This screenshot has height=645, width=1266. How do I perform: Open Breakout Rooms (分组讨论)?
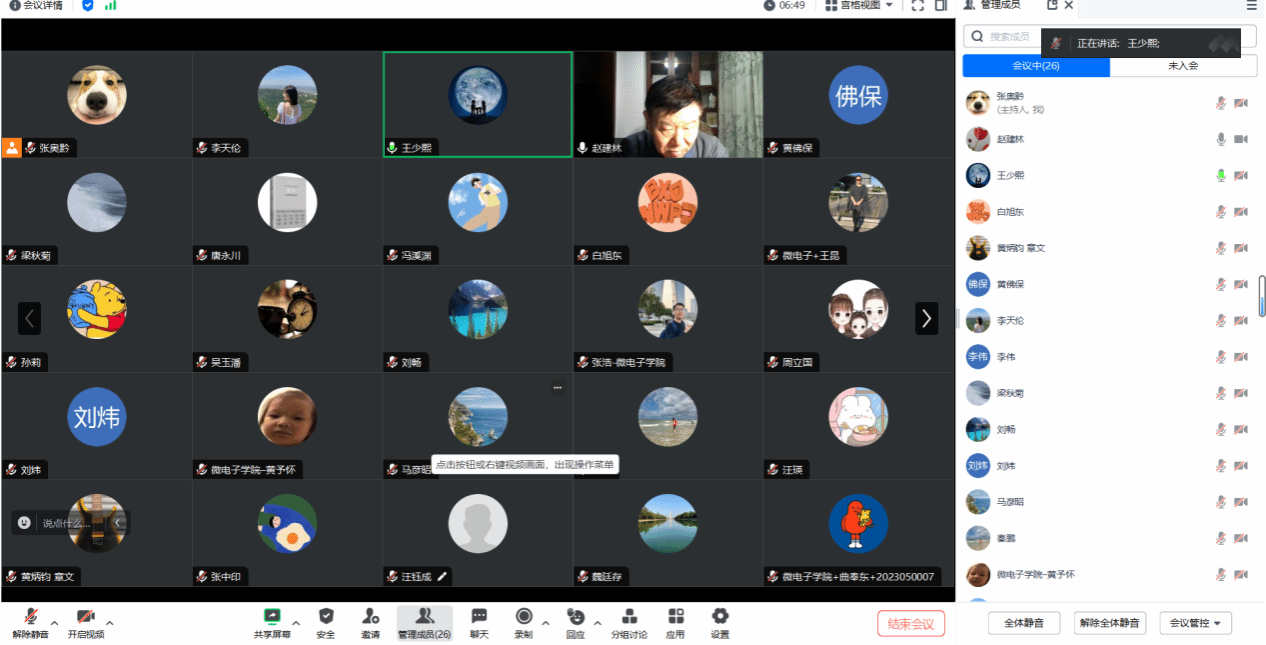[629, 622]
